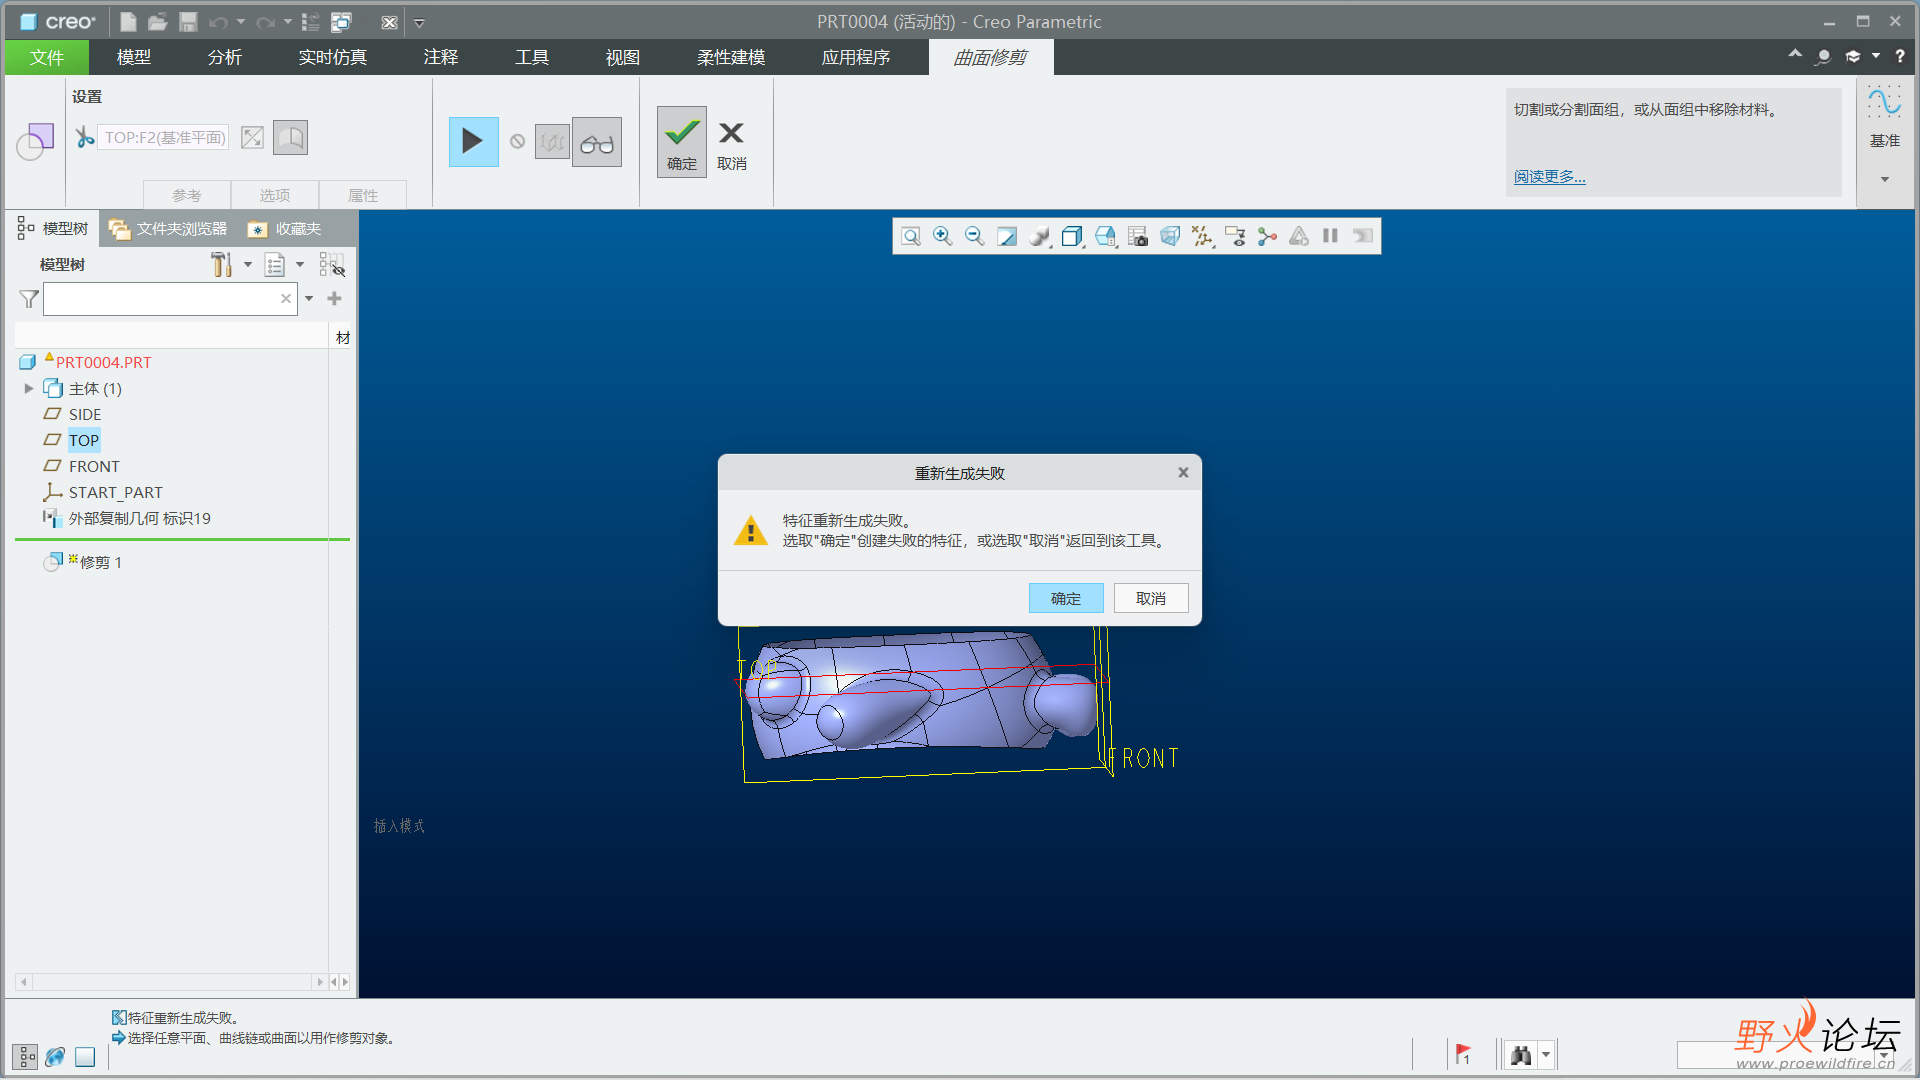Toggle the unattached preview button
Viewport: 1920px width, 1080px height.
(x=552, y=142)
